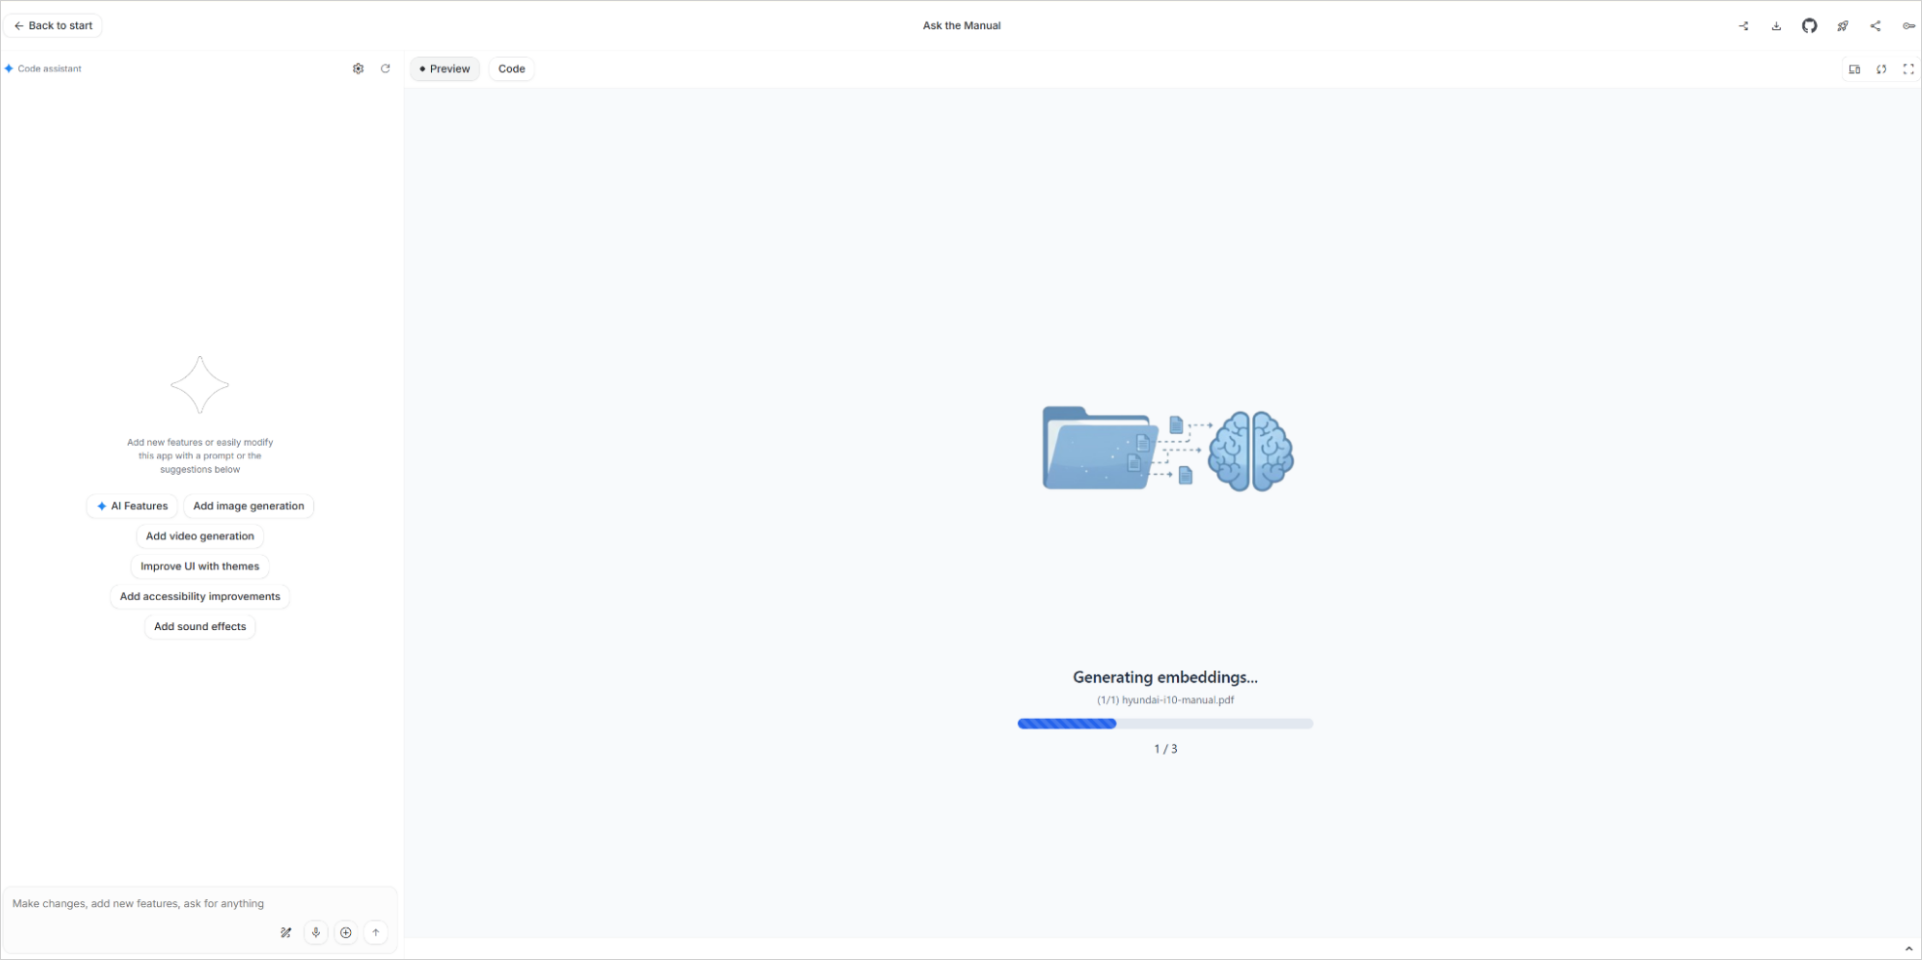The width and height of the screenshot is (1922, 960).
Task: Select the Preview tab
Action: [x=445, y=69]
